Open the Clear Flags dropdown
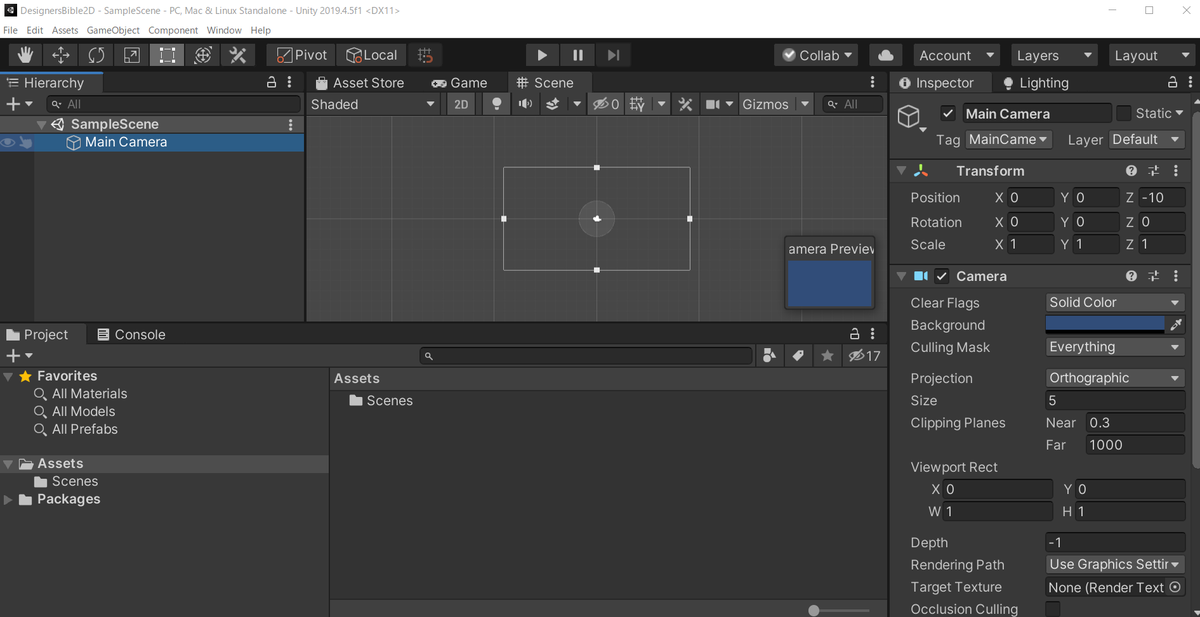 pos(1114,302)
